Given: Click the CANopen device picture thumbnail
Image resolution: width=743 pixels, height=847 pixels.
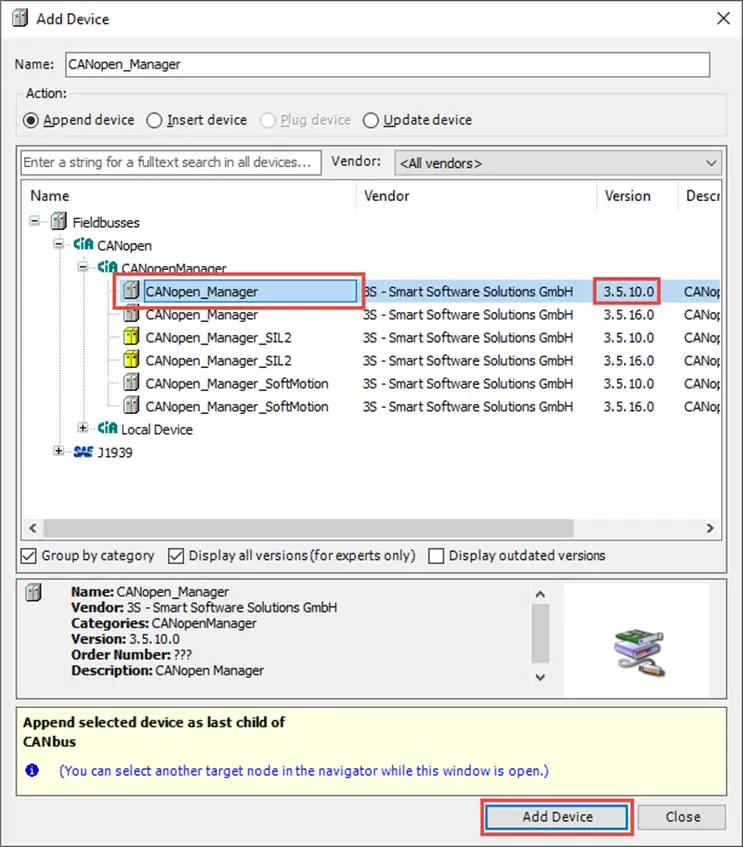Looking at the screenshot, I should pos(639,653).
